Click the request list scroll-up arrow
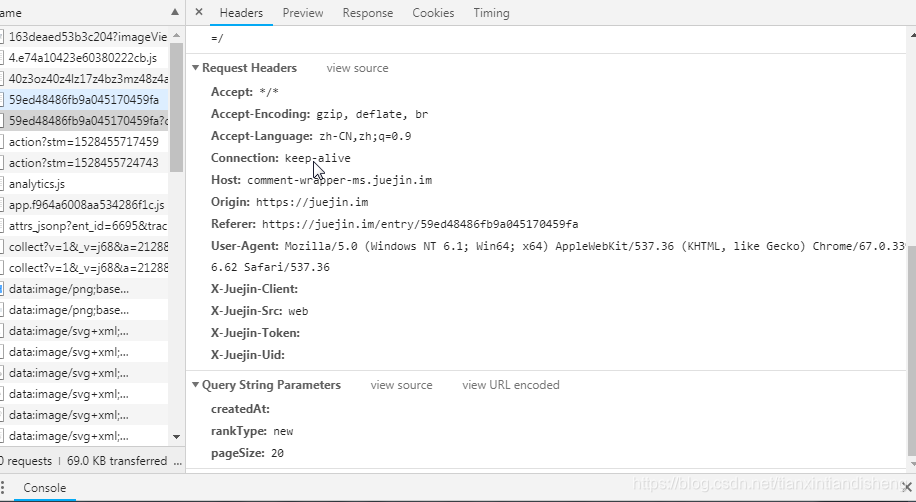Screen dimensions: 916x502 pos(176,36)
